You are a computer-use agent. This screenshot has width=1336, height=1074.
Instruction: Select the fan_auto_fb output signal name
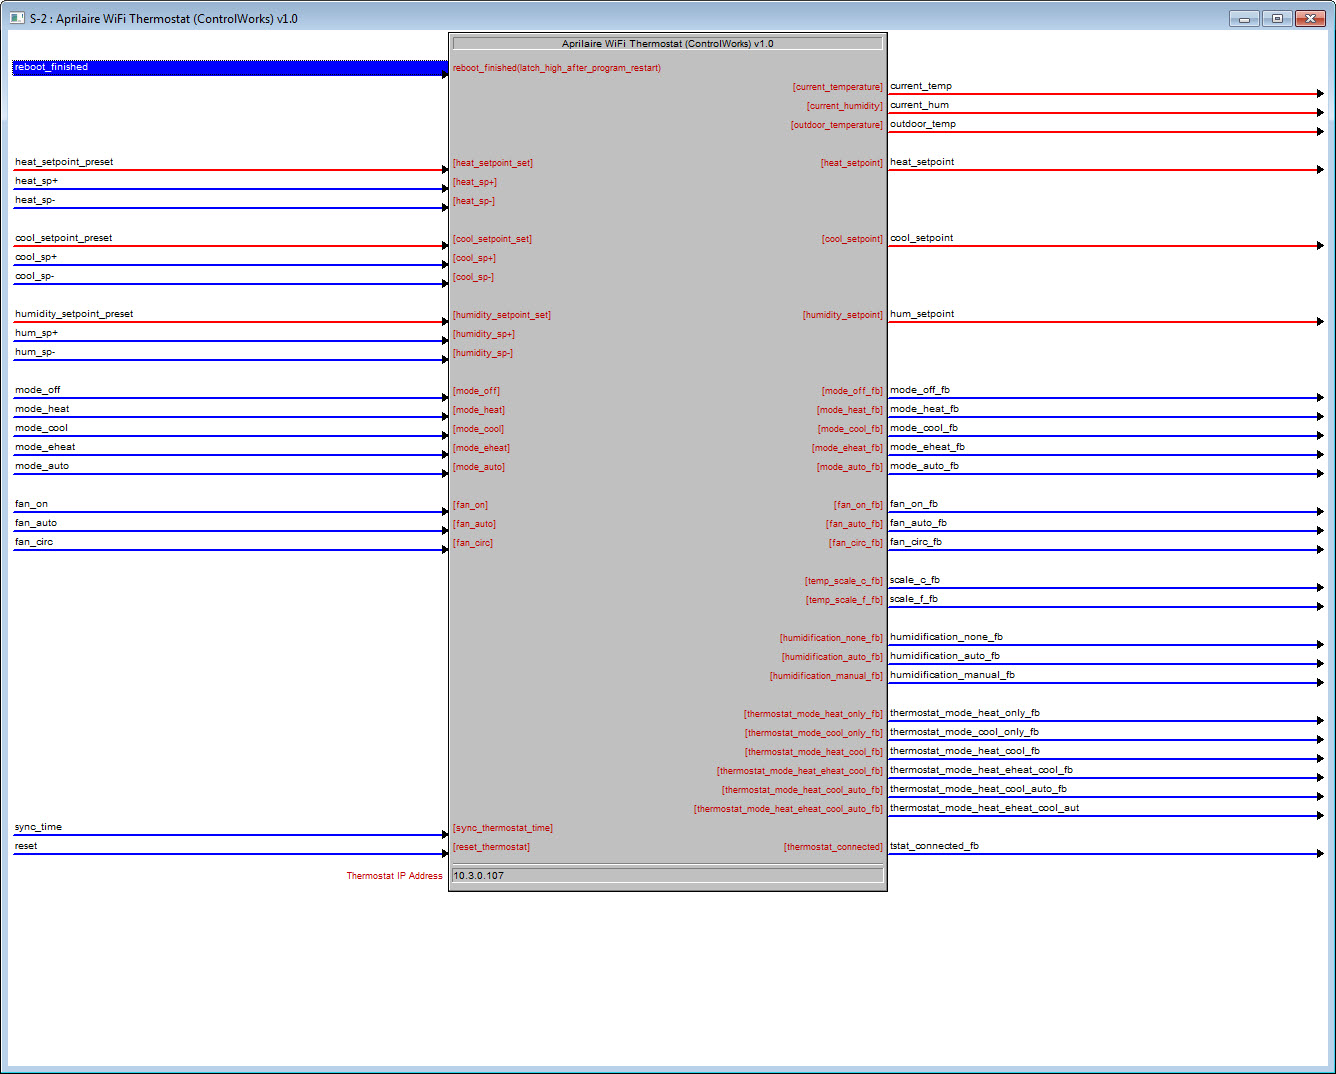[919, 523]
